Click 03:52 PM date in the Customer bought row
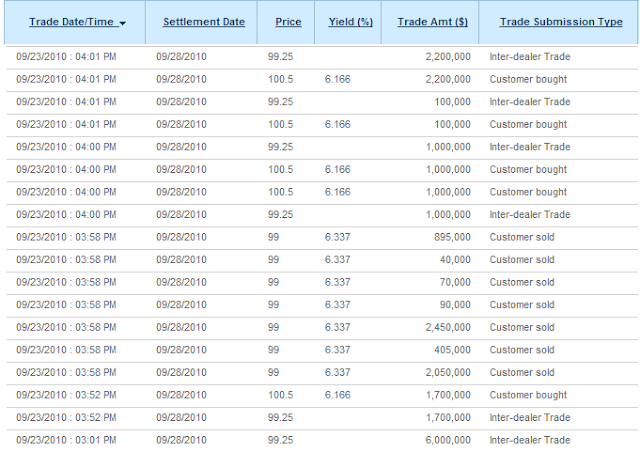 pos(66,395)
